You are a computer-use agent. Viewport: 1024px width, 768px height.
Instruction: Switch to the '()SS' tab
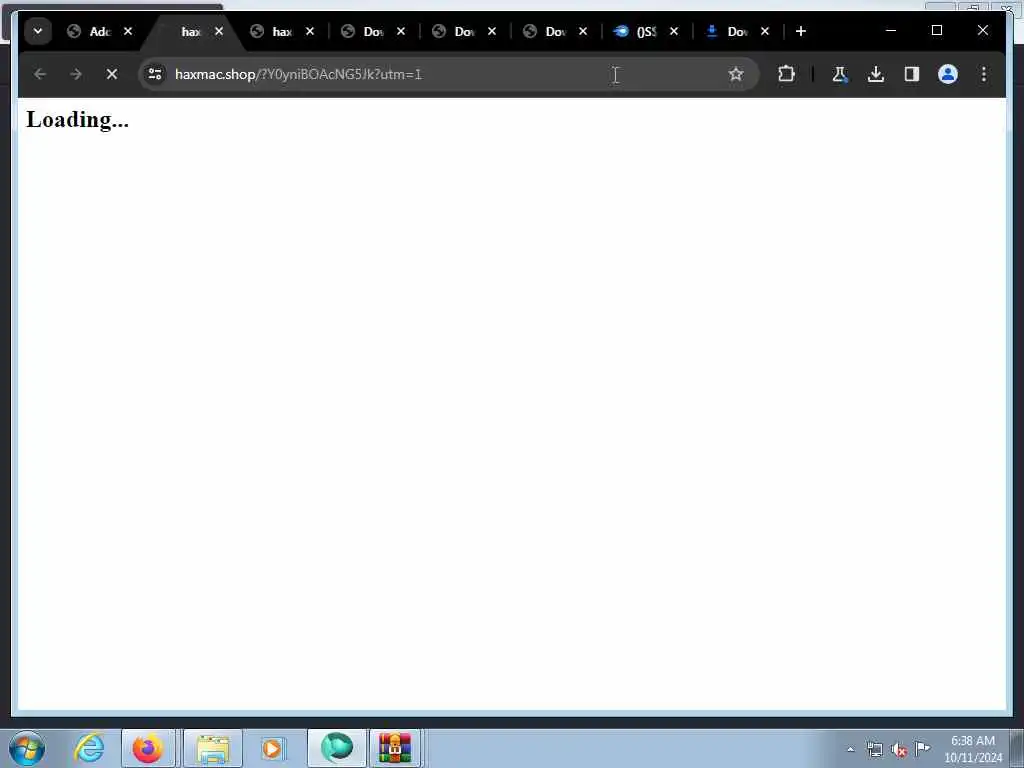[x=636, y=31]
